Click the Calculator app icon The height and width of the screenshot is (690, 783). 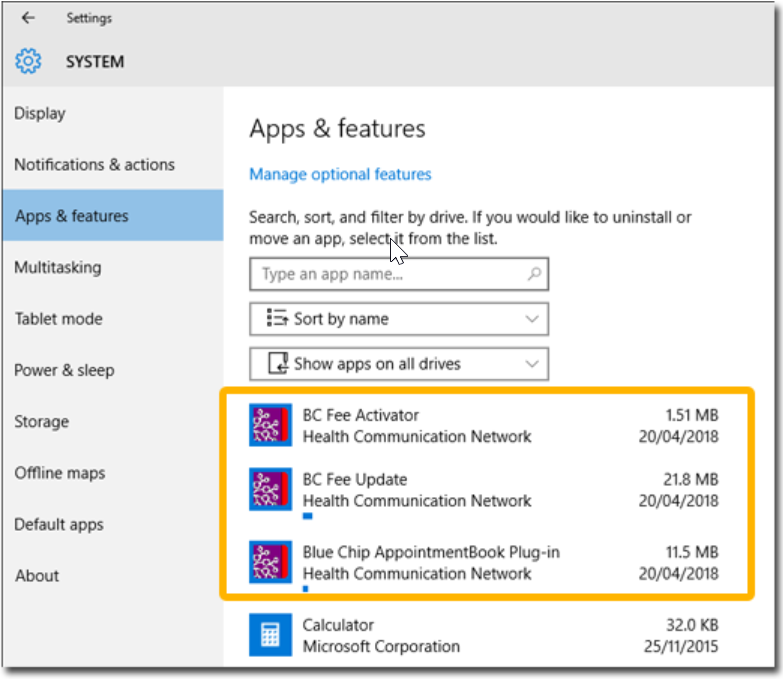click(270, 635)
